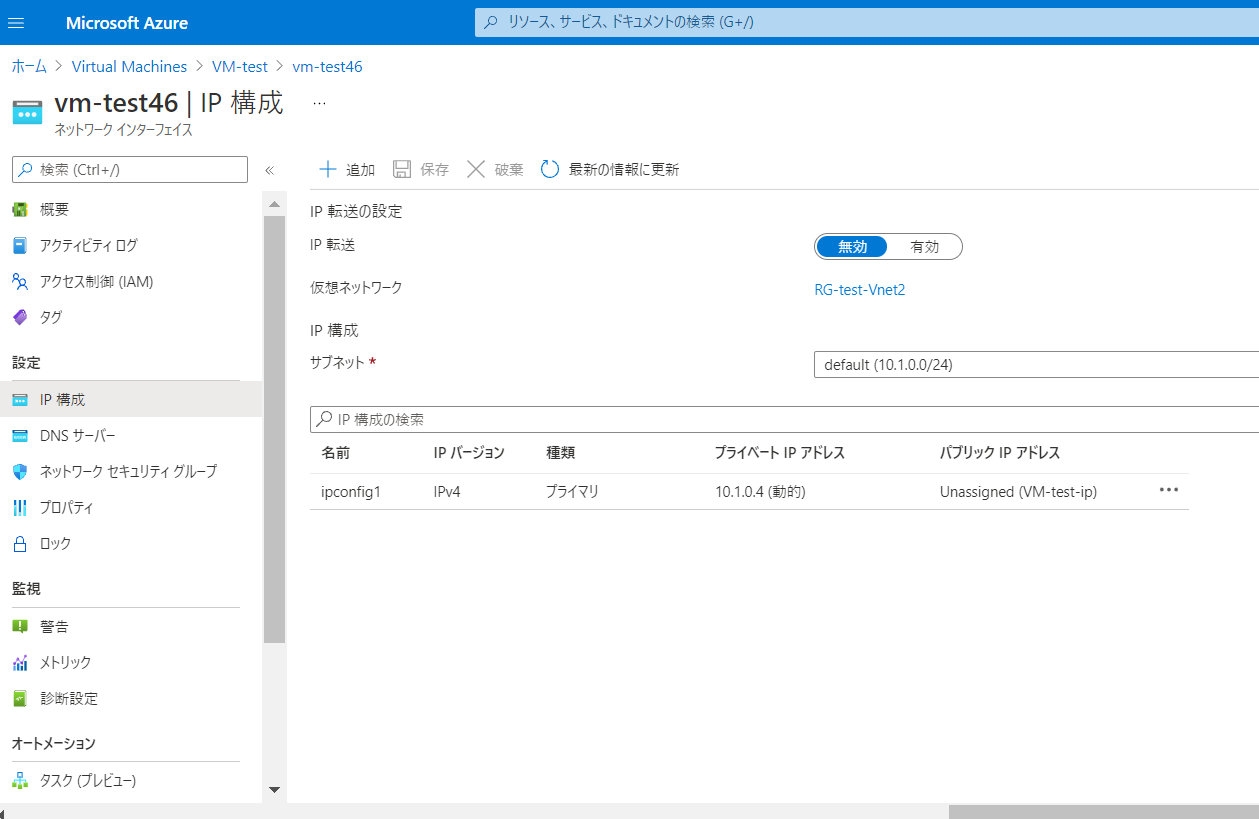
Task: Click the メトリック chart icon
Action: coord(20,663)
